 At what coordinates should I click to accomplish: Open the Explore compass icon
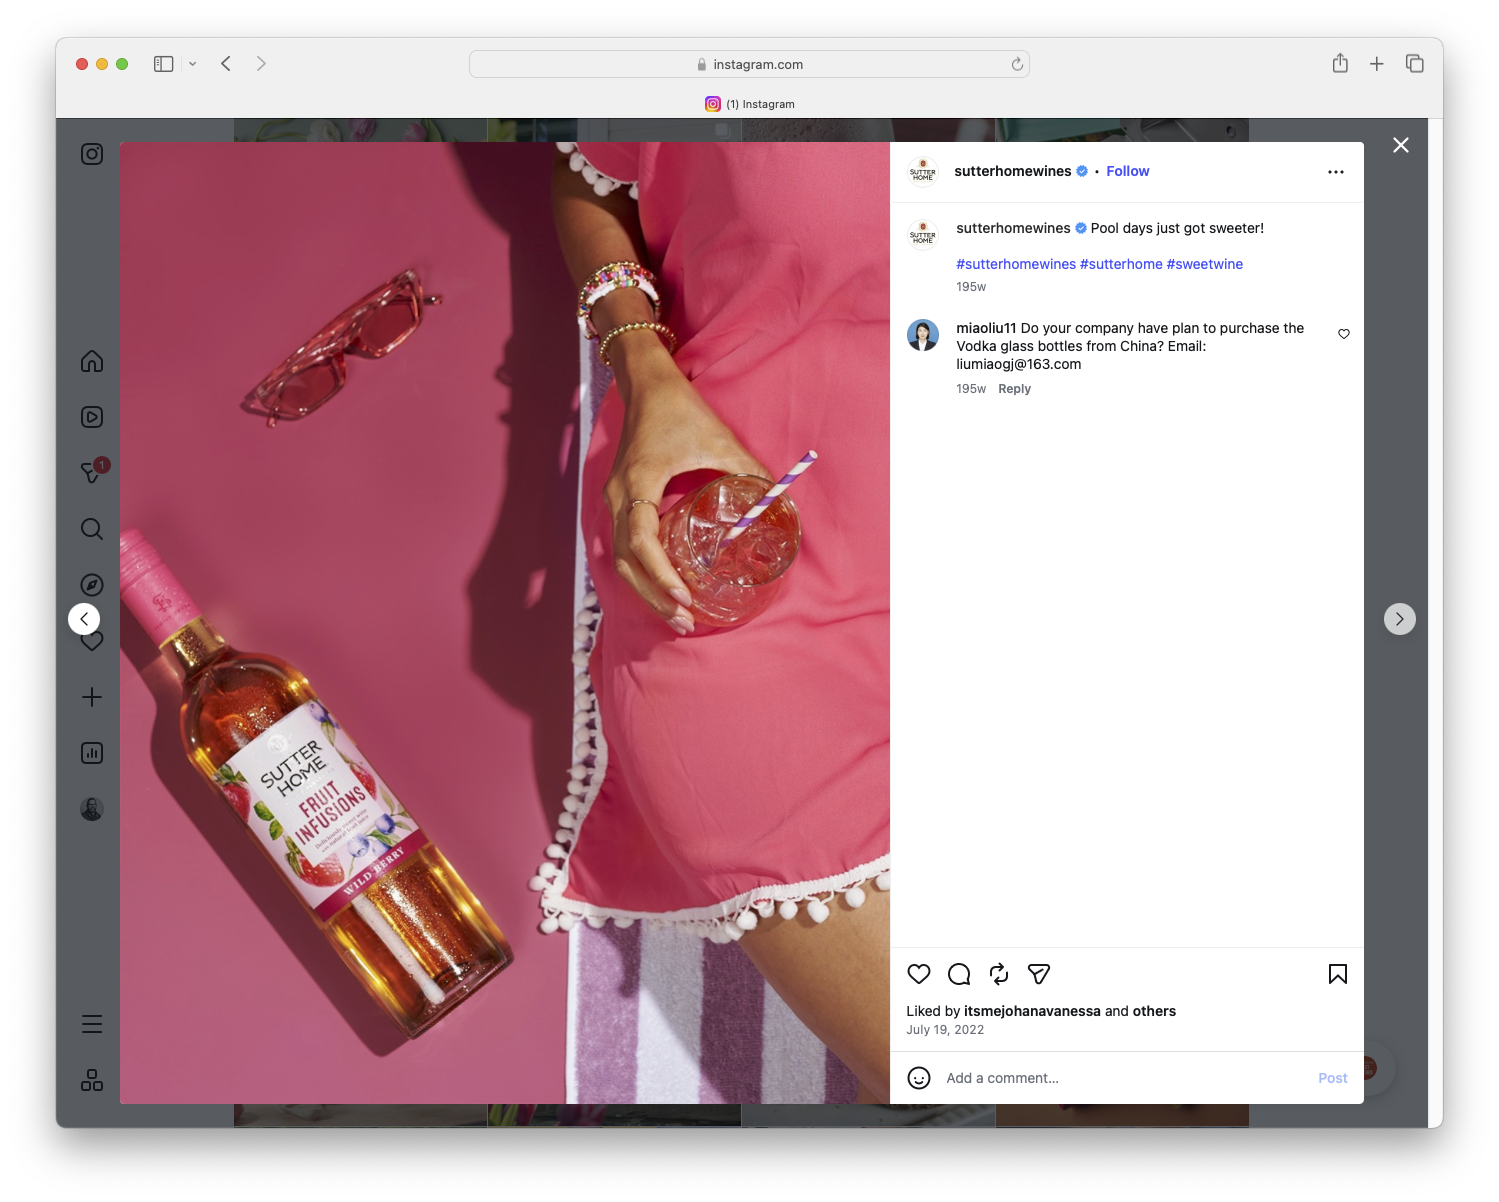(92, 584)
